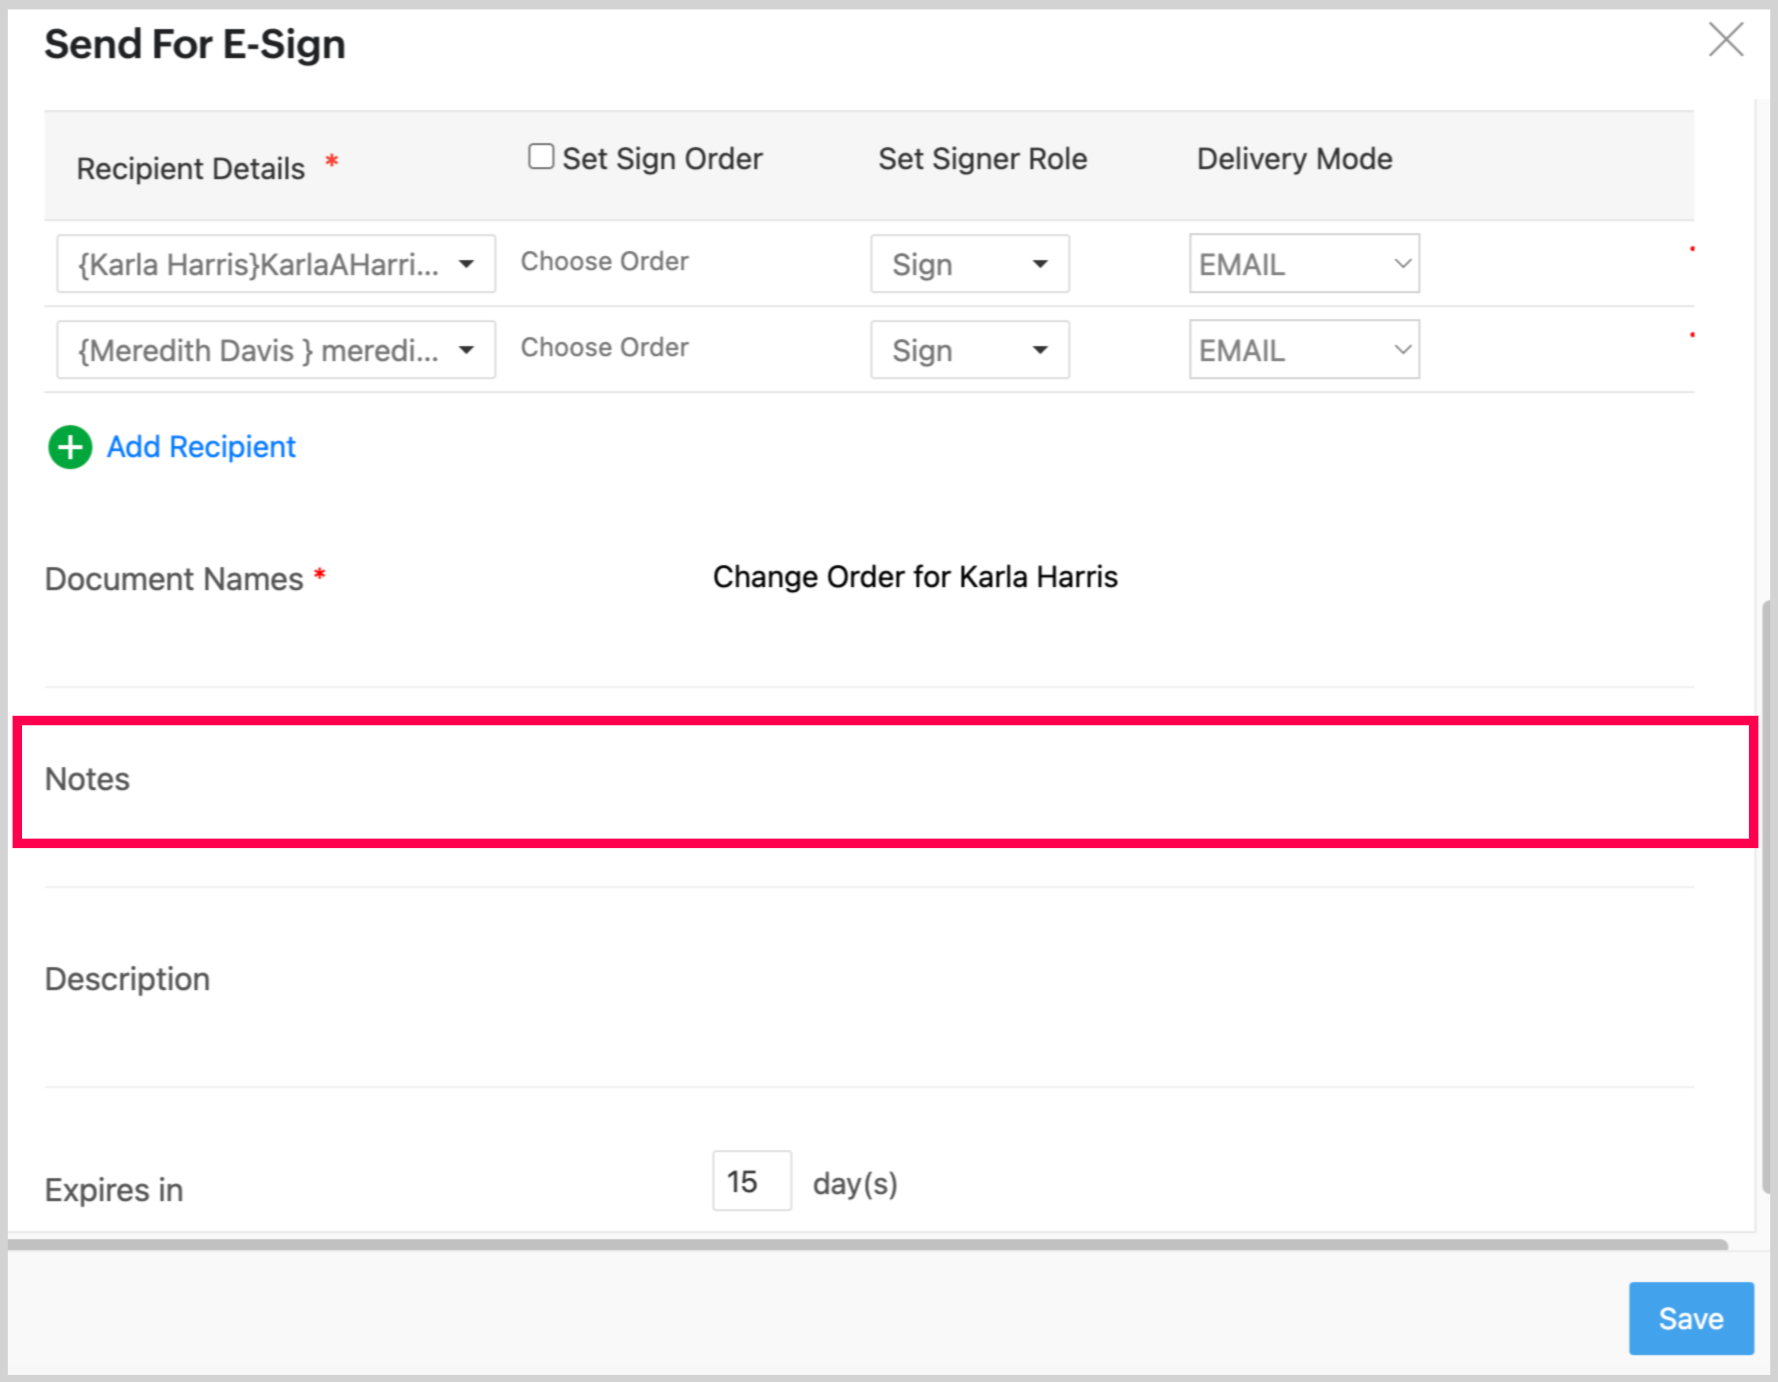This screenshot has width=1778, height=1382.
Task: Change EMAIL delivery mode for Meredith Davis
Action: [1303, 350]
